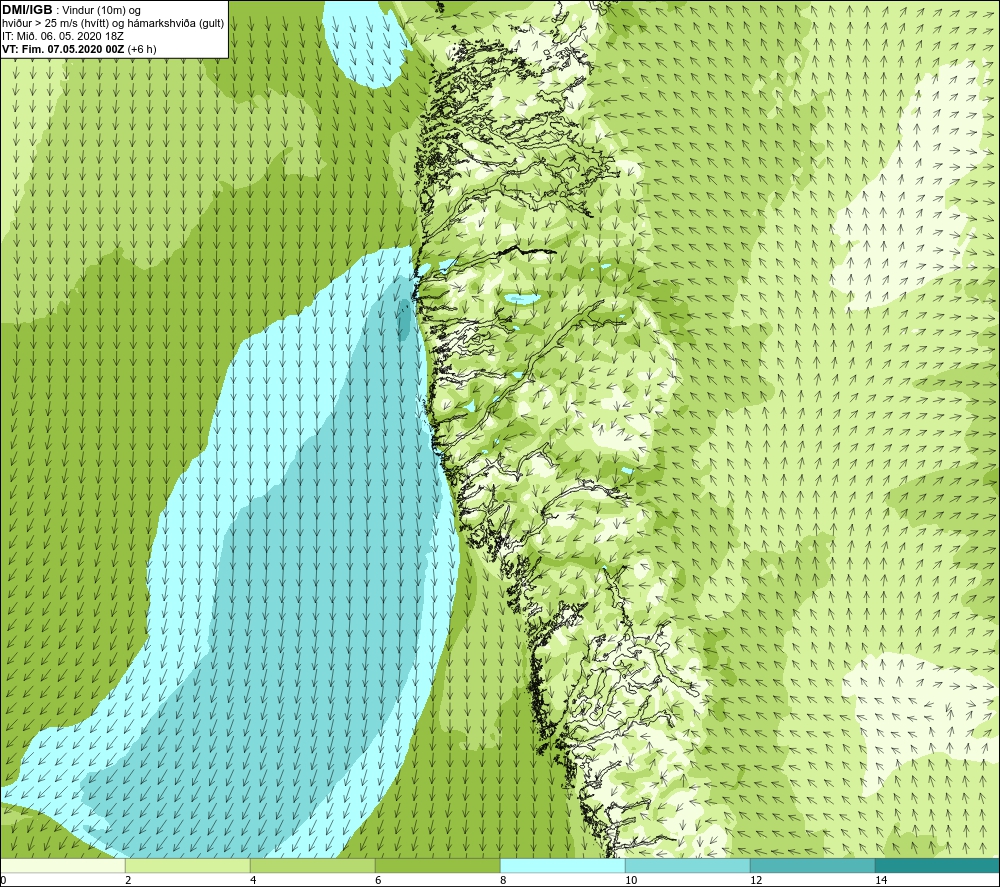Click the 'VT: Fim. 07.05.2020 00Z (+6 h)' line

coord(79,49)
